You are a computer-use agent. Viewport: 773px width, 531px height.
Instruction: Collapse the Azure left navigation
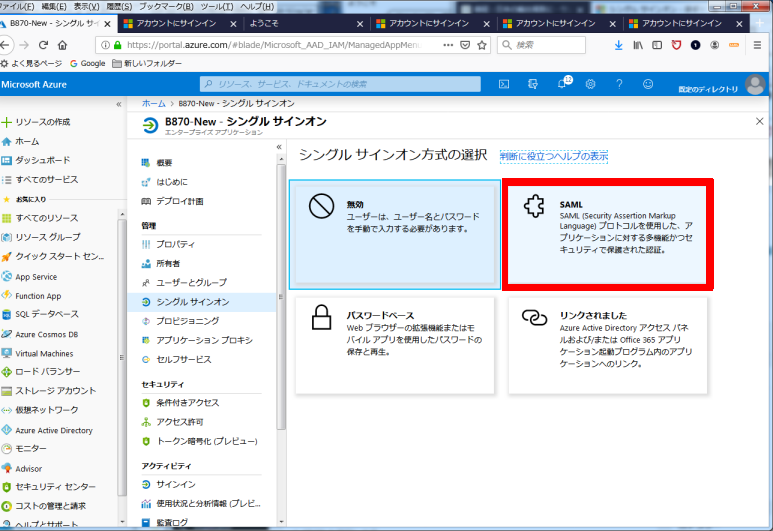pos(119,104)
